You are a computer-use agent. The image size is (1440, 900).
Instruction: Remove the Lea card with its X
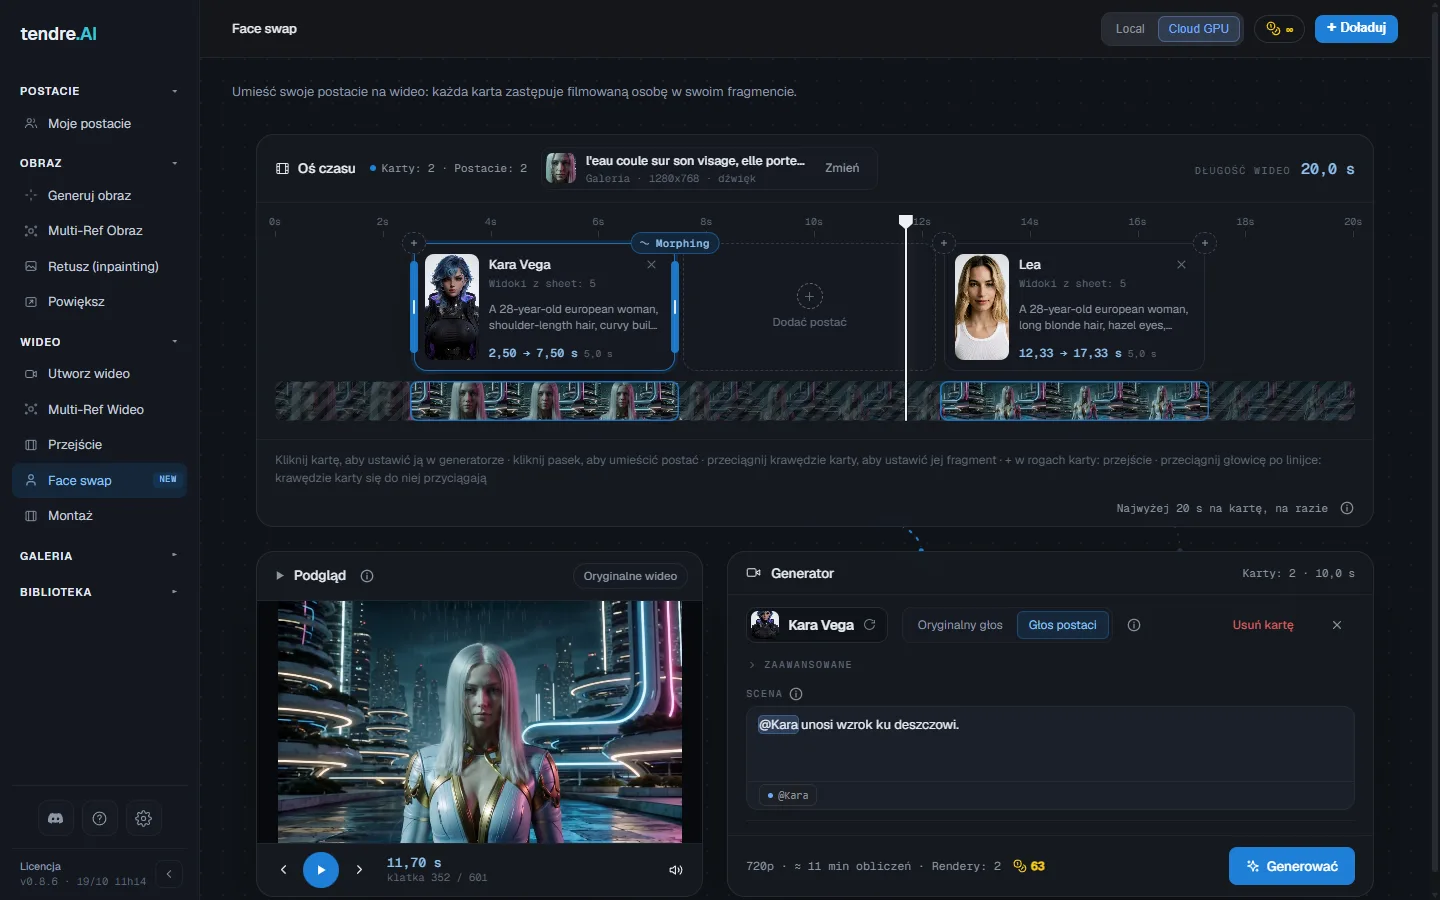[1182, 265]
